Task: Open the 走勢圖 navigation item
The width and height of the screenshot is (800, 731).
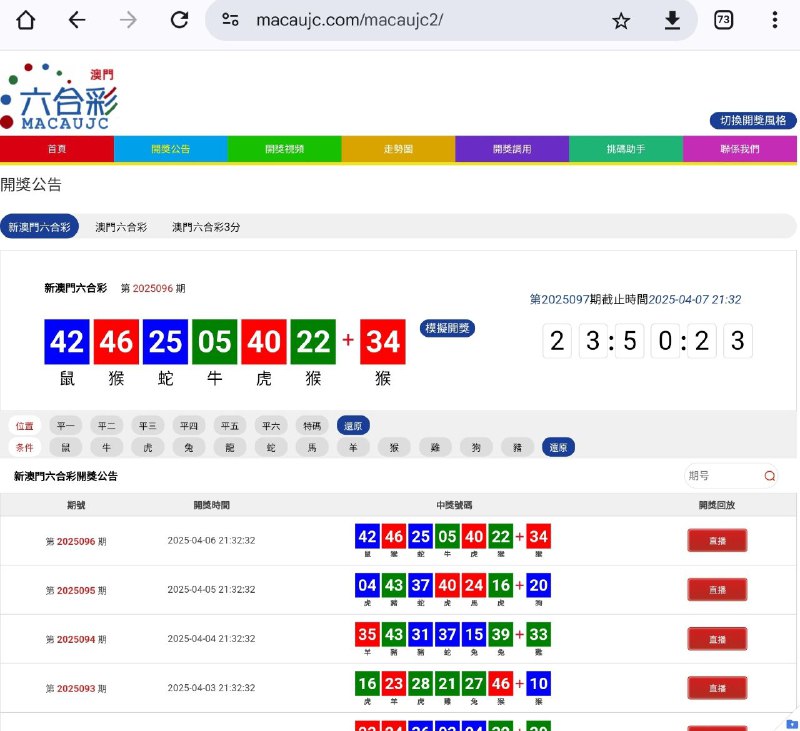Action: tap(398, 149)
